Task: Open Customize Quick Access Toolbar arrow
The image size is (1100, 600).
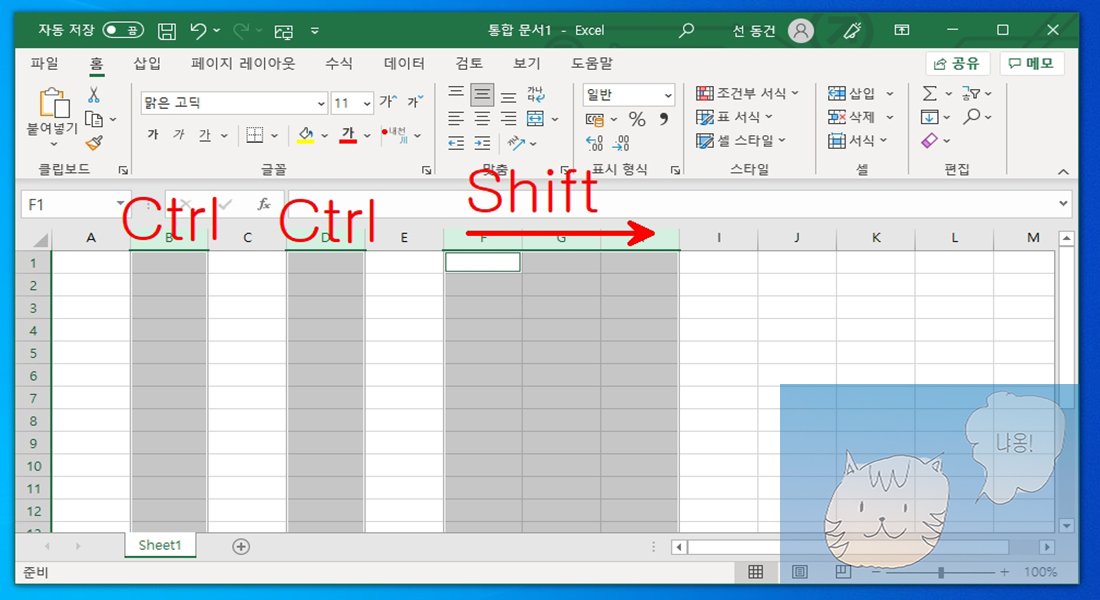Action: [x=315, y=31]
